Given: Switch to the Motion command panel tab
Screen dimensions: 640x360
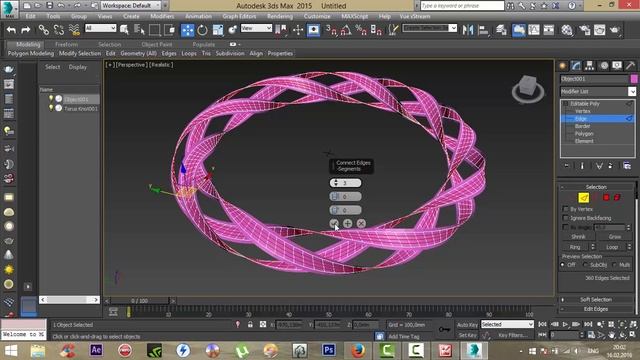Looking at the screenshot, I should coord(604,66).
